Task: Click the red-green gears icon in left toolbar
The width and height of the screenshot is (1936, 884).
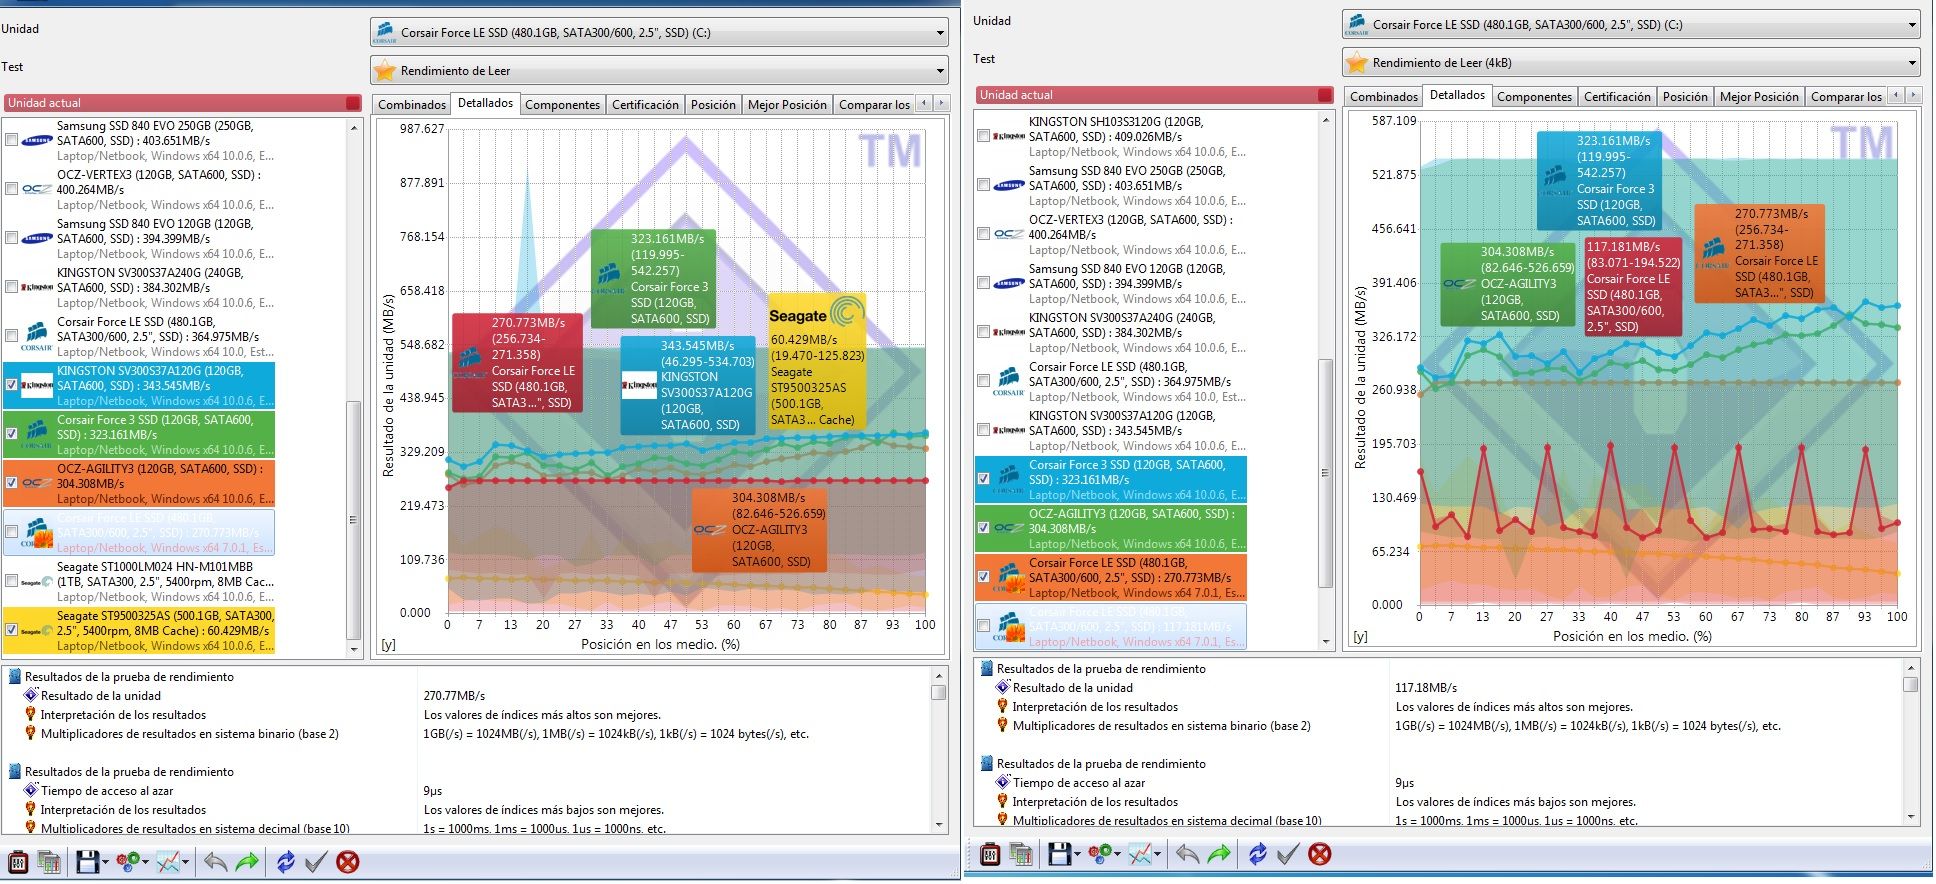Action: (127, 861)
